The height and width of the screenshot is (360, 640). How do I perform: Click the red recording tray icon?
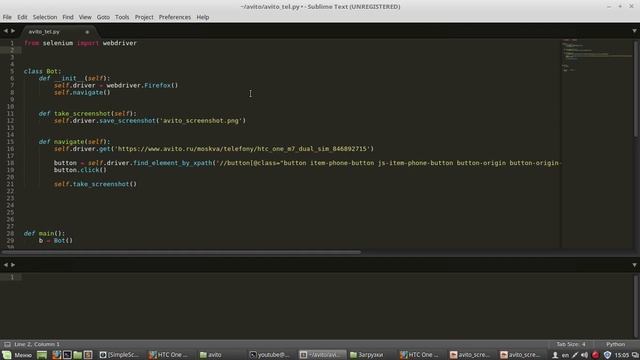click(596, 355)
